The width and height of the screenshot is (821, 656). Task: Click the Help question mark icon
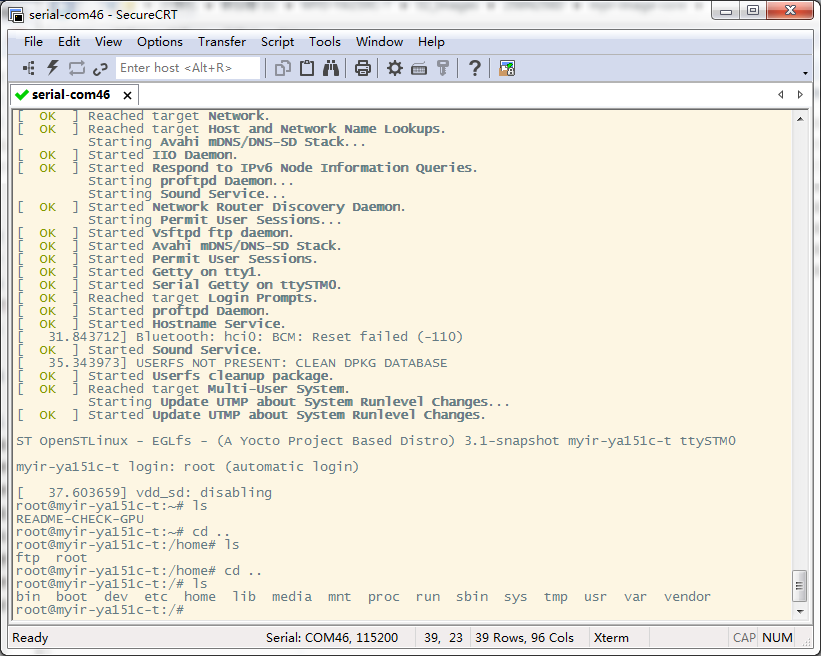tap(475, 68)
